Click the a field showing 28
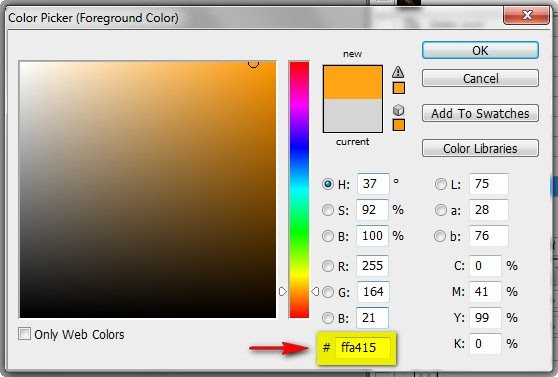 coord(489,210)
